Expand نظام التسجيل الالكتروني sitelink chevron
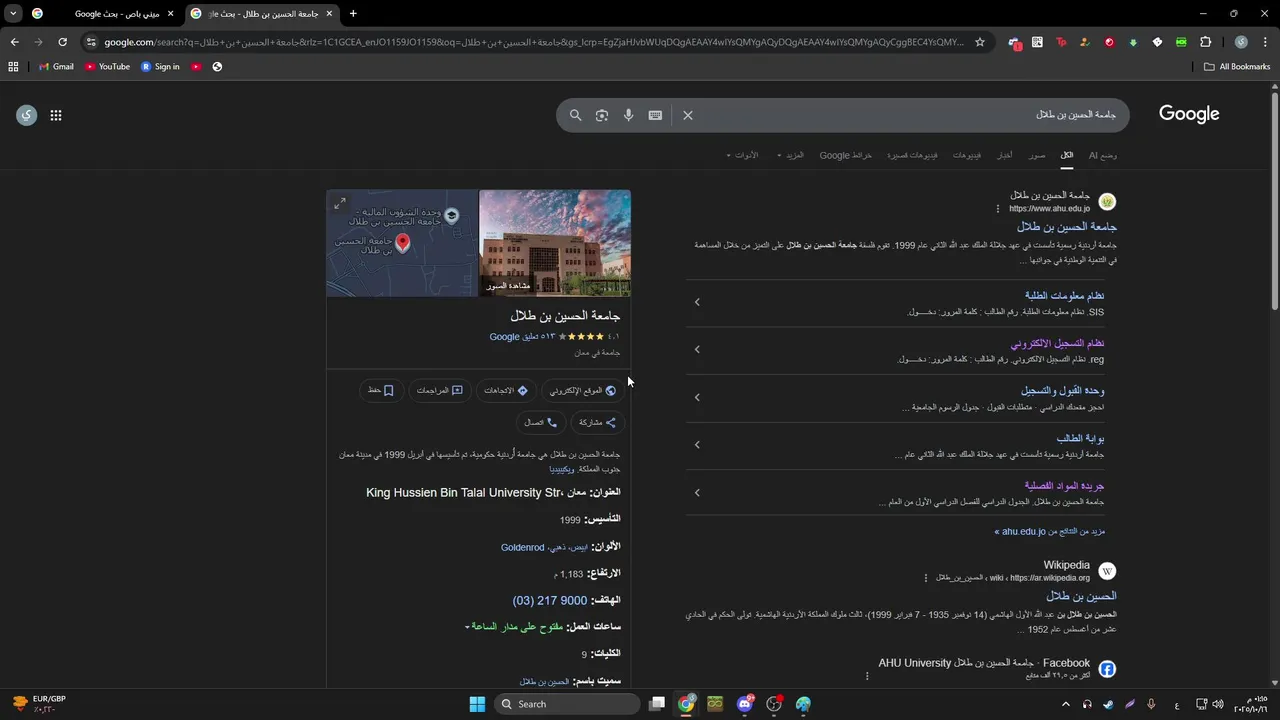Screen dimensions: 1280x720 pyautogui.click(x=697, y=349)
